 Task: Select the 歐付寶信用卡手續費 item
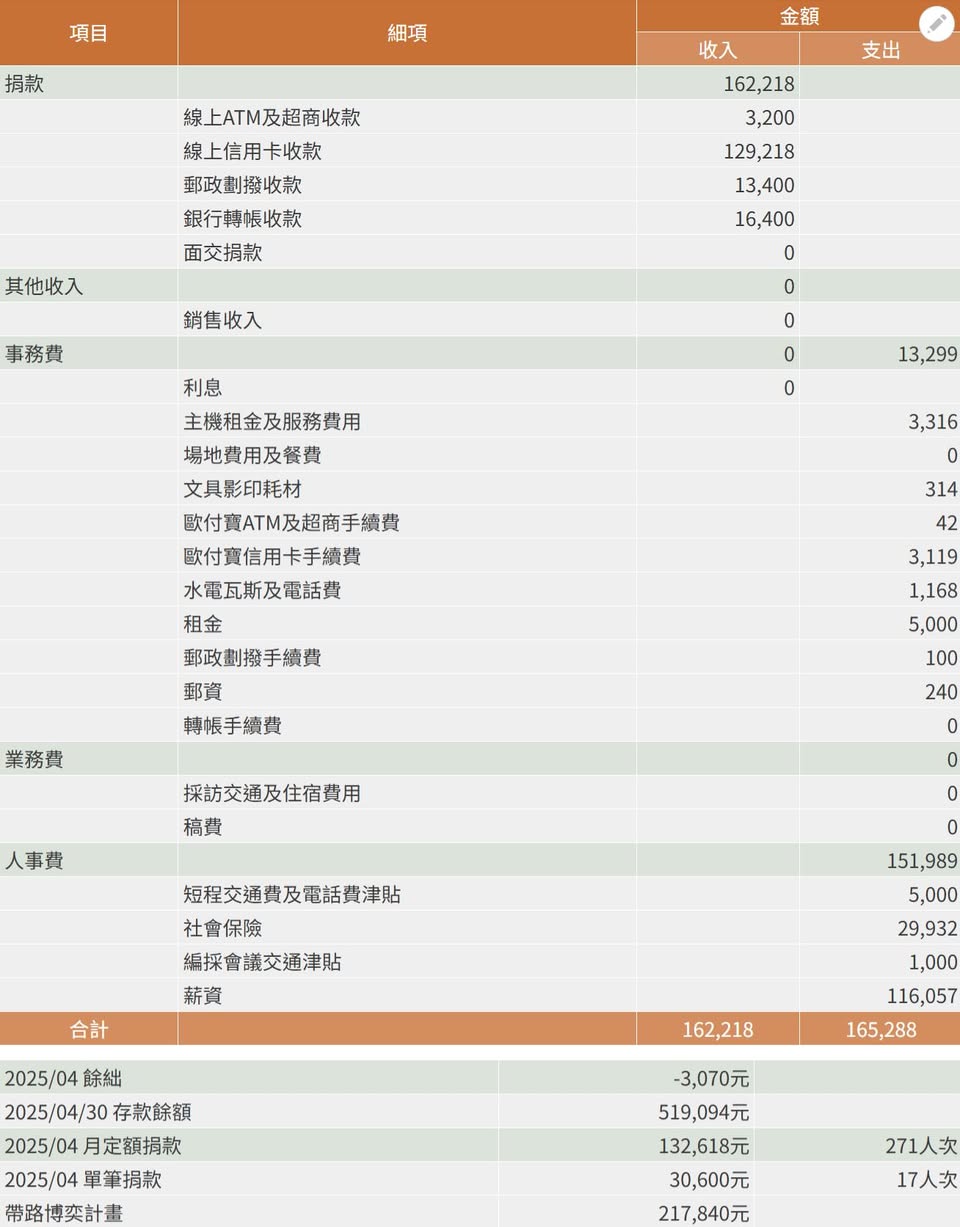click(x=271, y=557)
